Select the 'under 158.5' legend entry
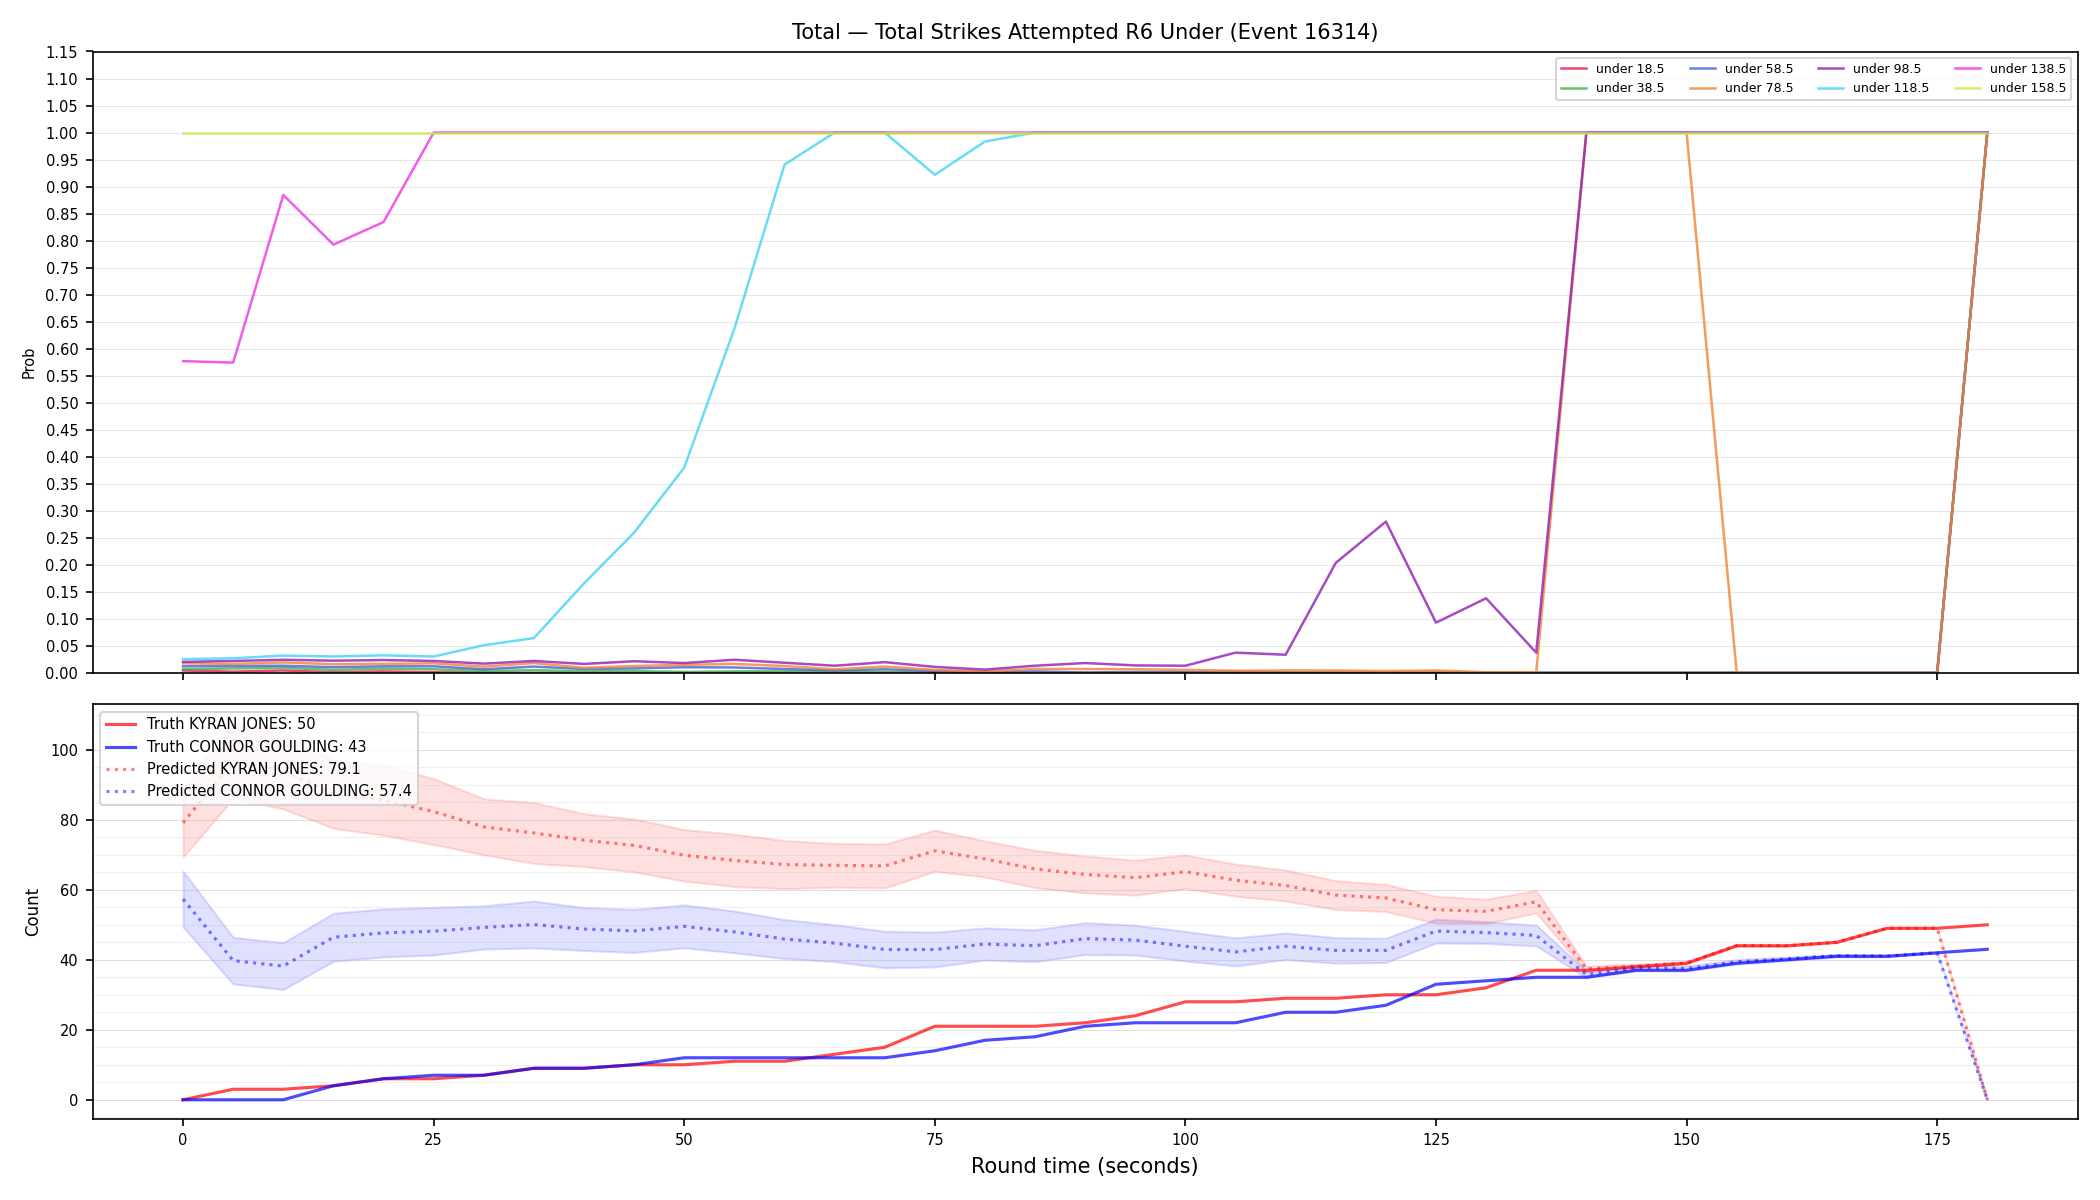 tap(2010, 88)
